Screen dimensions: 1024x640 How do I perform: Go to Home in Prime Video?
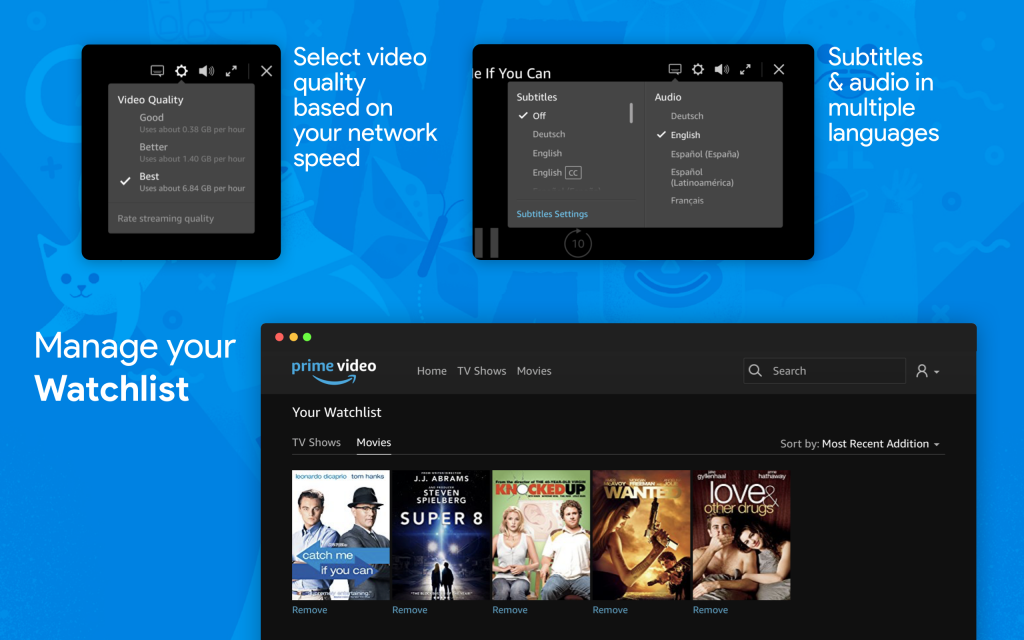pyautogui.click(x=432, y=371)
